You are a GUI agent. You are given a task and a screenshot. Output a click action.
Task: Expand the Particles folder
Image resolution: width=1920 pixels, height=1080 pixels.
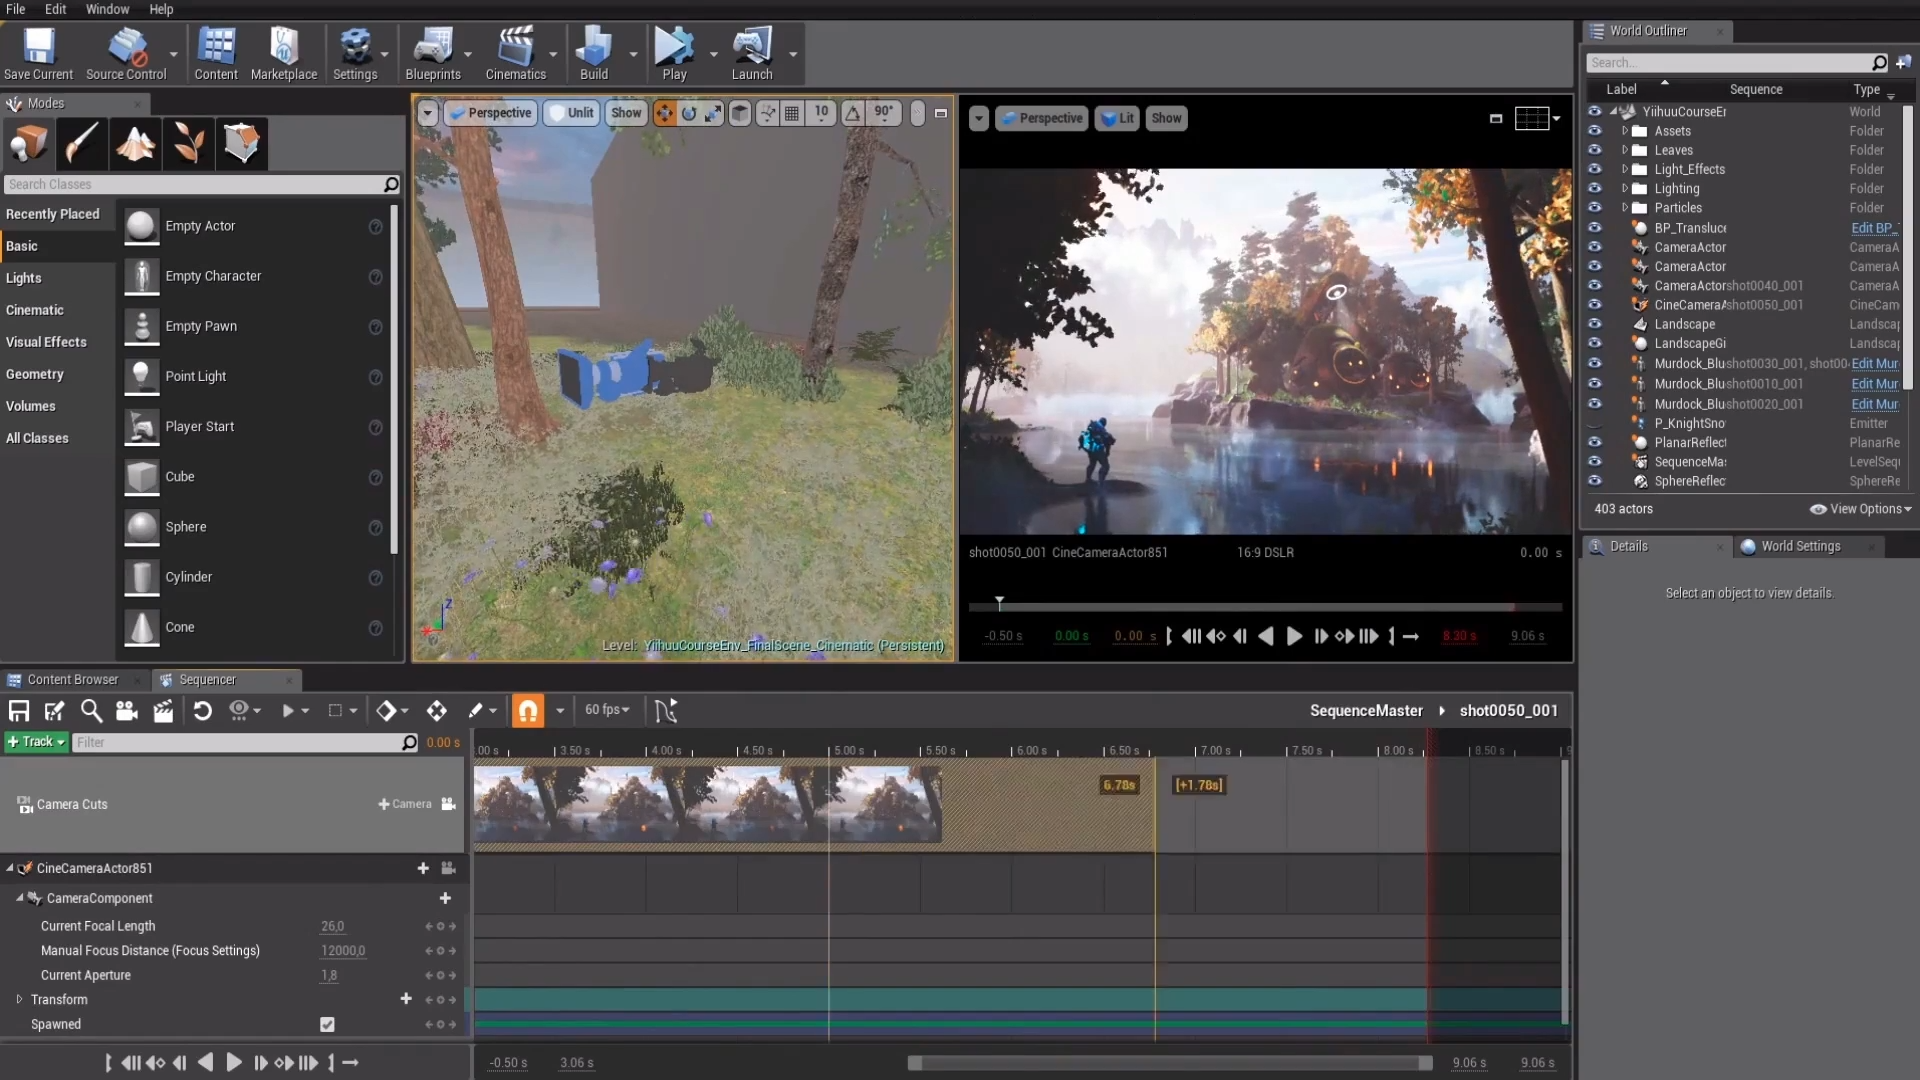pos(1625,208)
